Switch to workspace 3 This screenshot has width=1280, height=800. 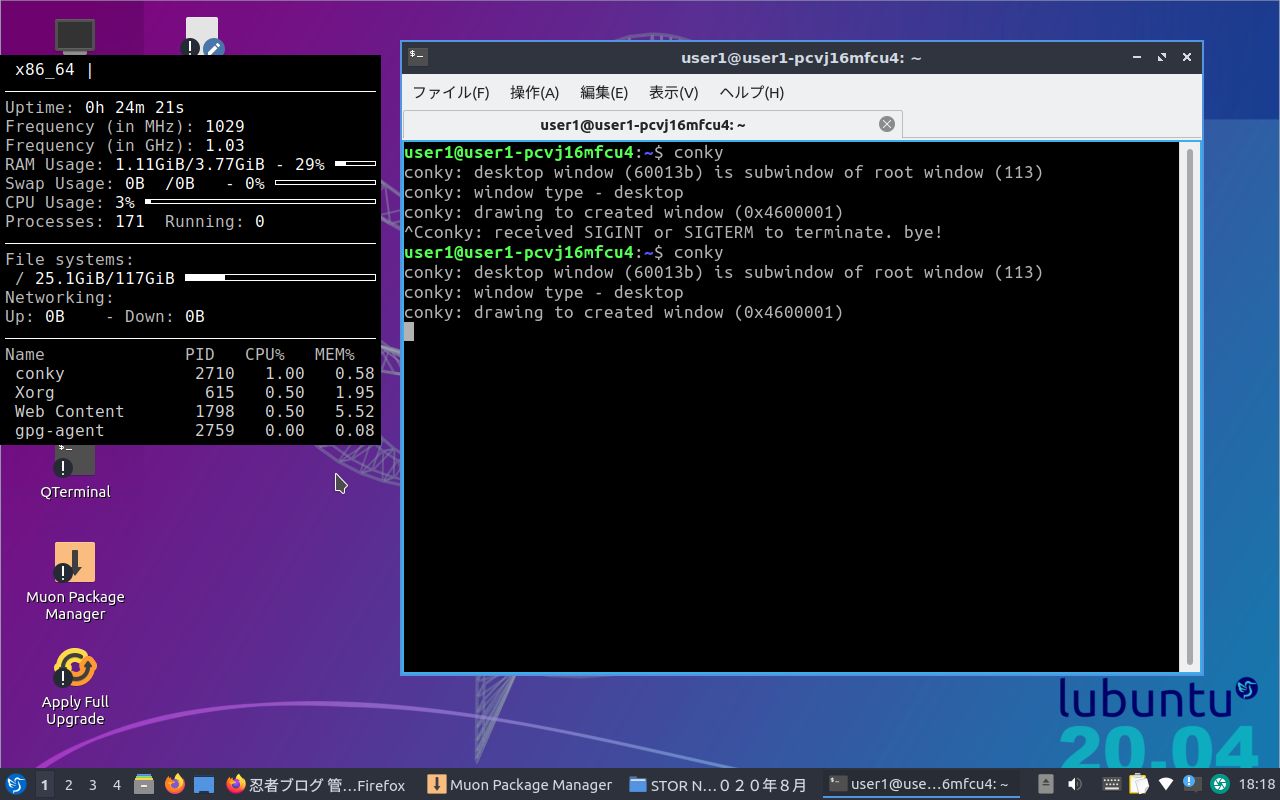coord(93,785)
